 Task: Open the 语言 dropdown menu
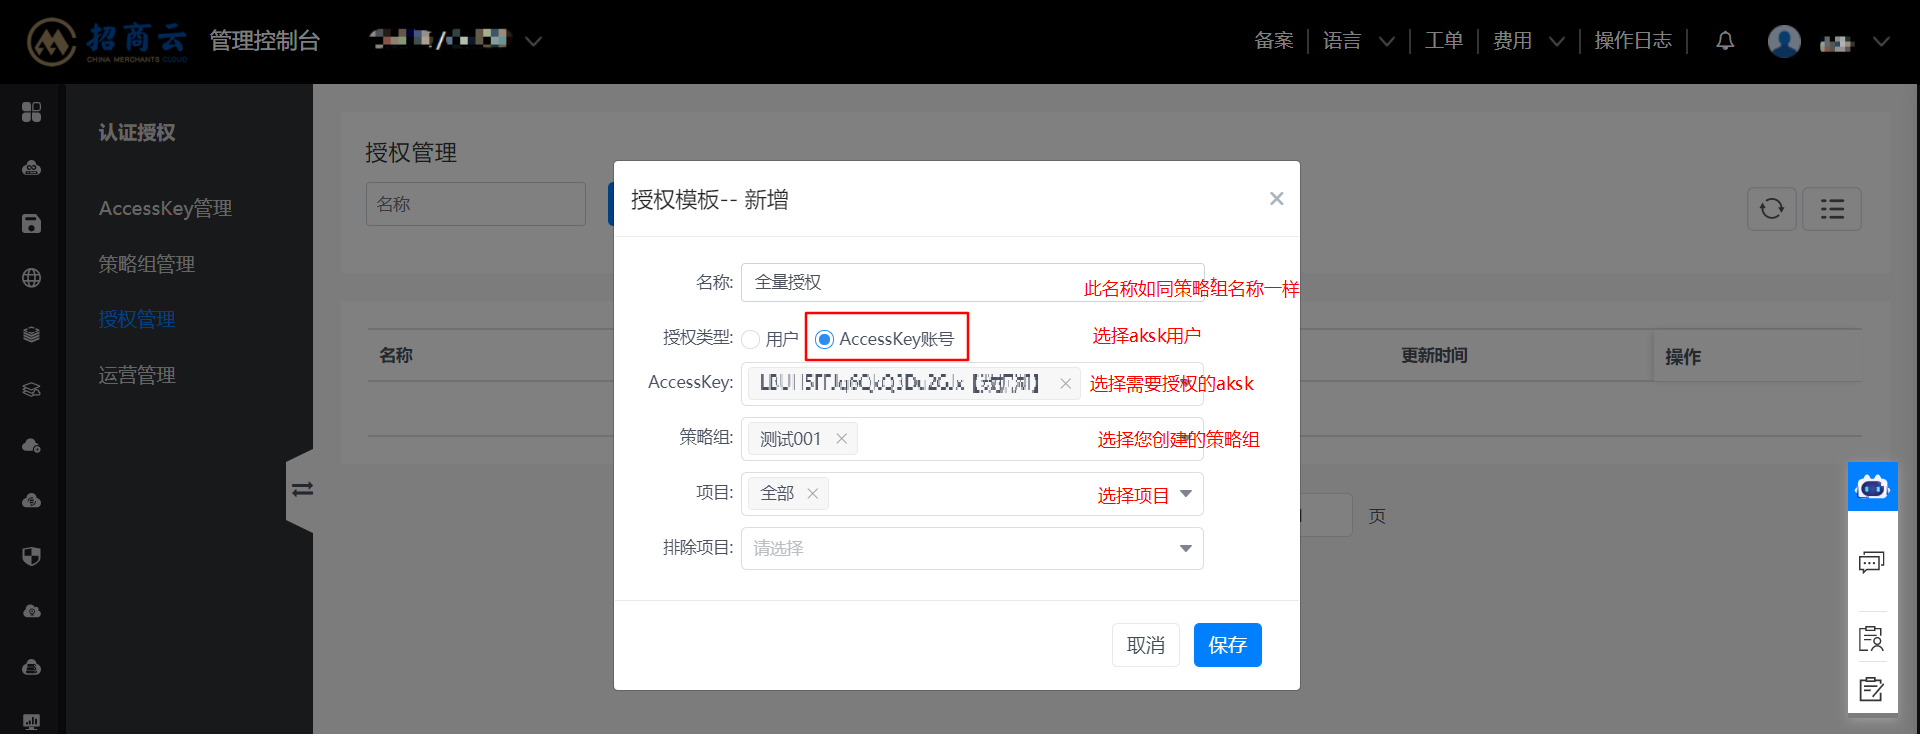pyautogui.click(x=1359, y=41)
